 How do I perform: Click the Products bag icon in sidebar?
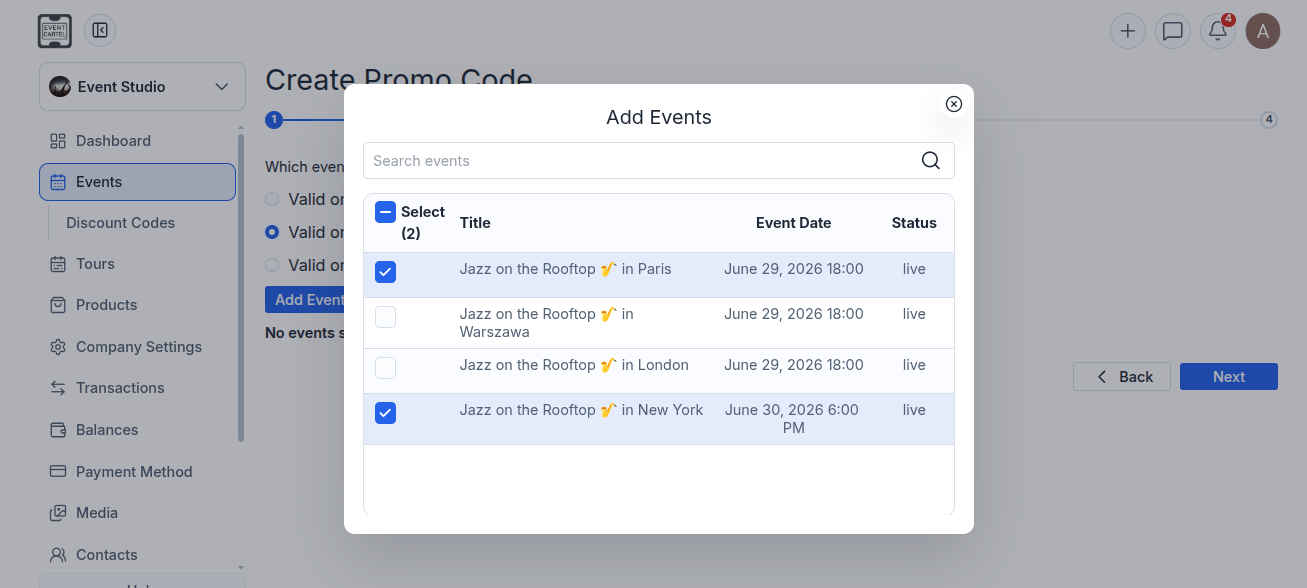[x=58, y=305]
